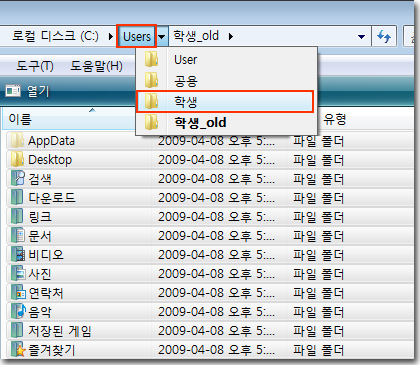Select the 저장된 게임 folder name
This screenshot has height=365, width=420.
pos(60,331)
